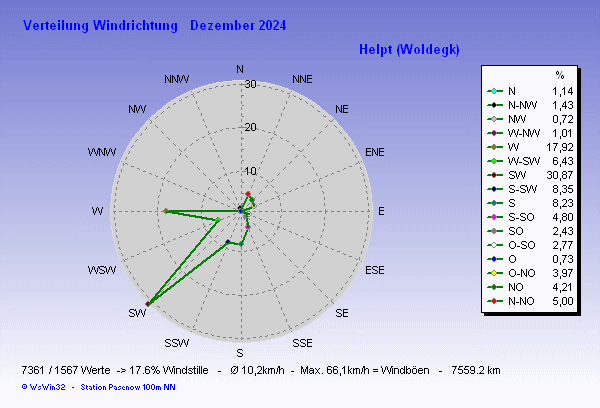Click the NNW compass label
This screenshot has width=600, height=408.
pyautogui.click(x=177, y=79)
